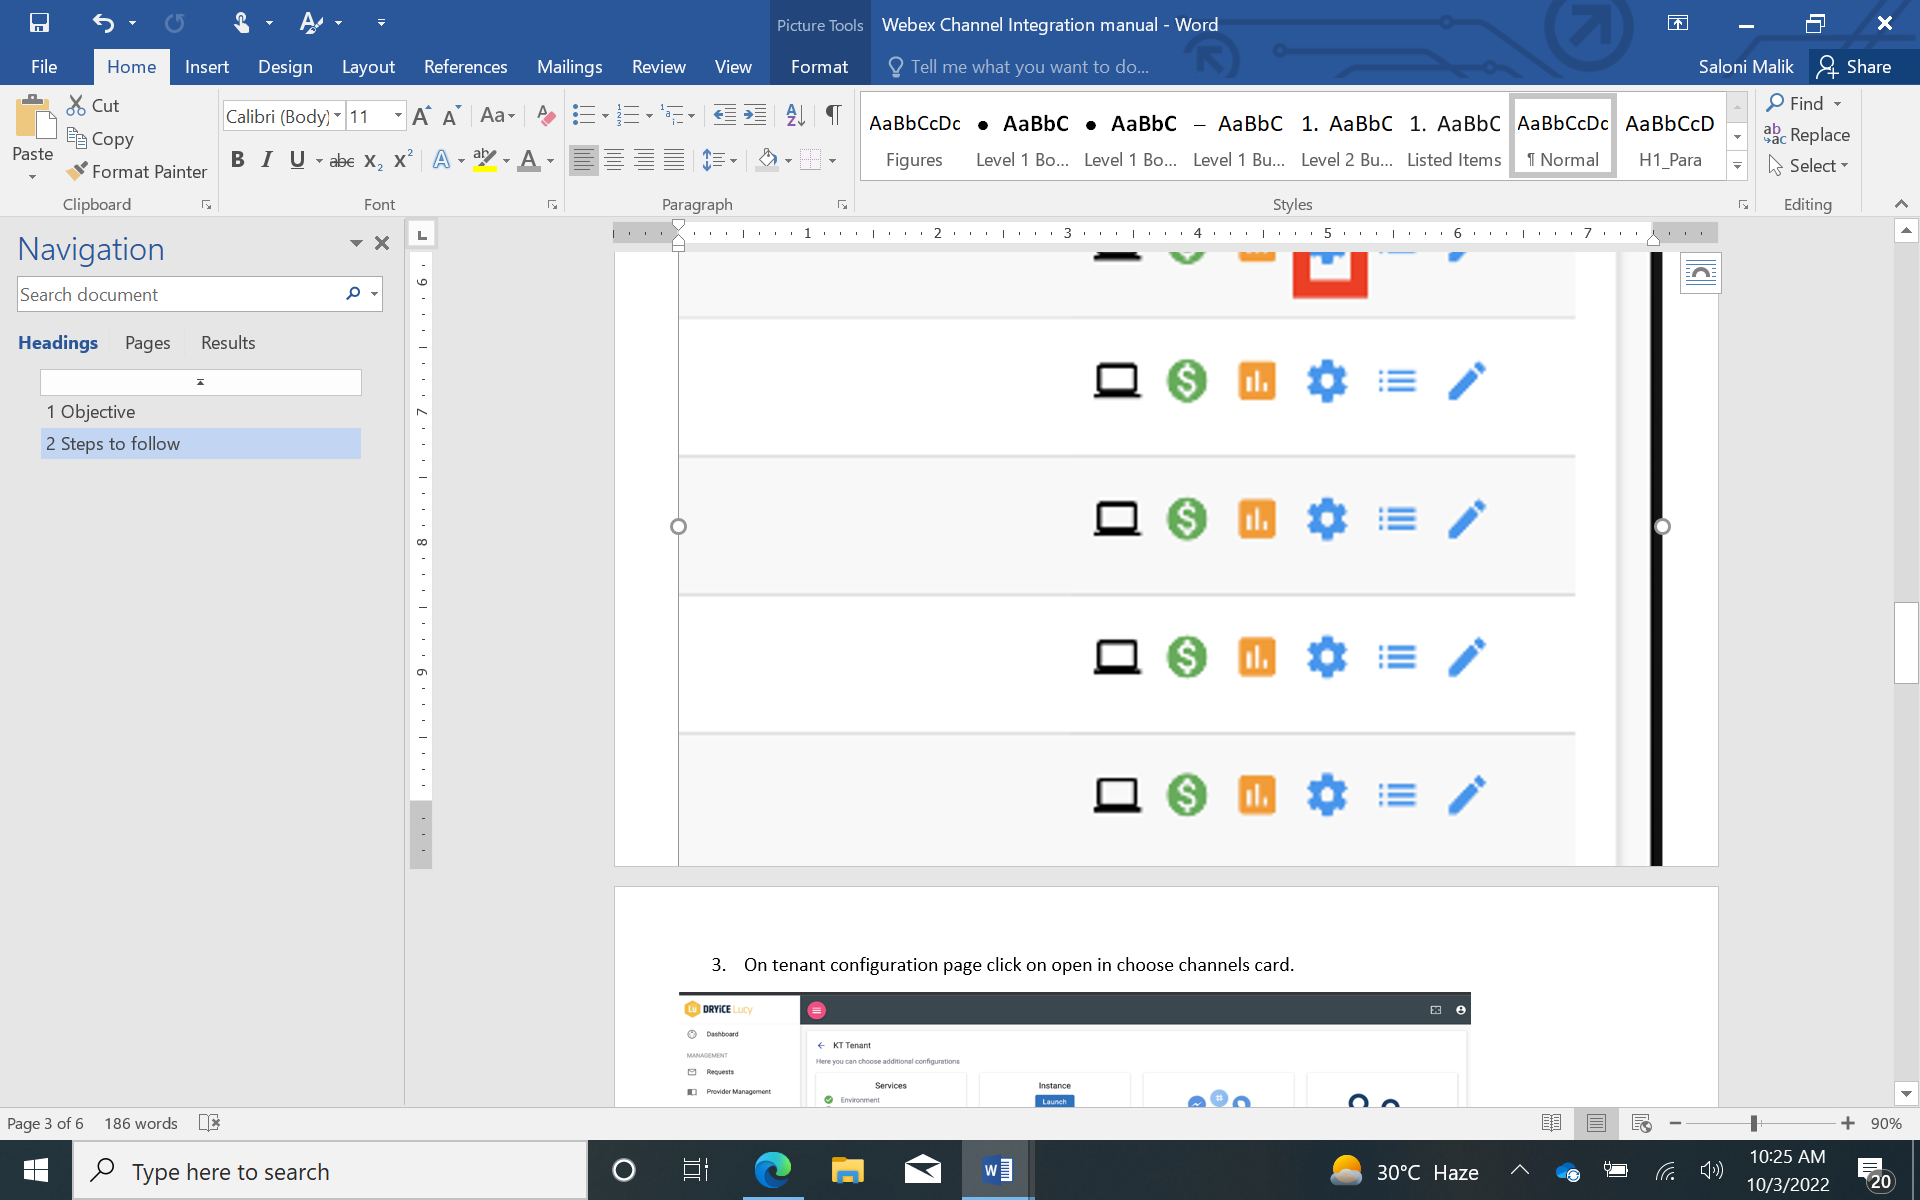Open the font name dropdown
Screen dimensions: 1920x1200
point(338,116)
